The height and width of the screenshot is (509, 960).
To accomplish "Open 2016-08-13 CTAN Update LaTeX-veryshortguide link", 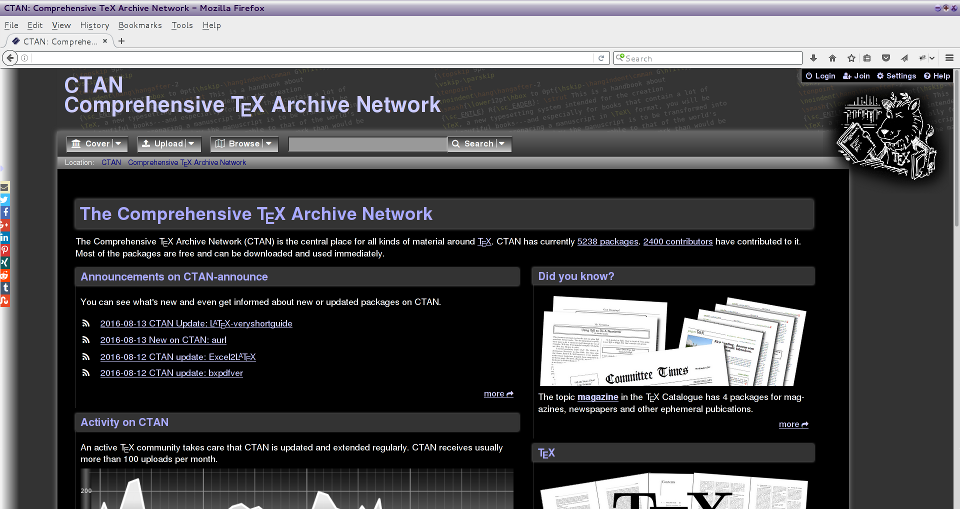I will pos(196,323).
